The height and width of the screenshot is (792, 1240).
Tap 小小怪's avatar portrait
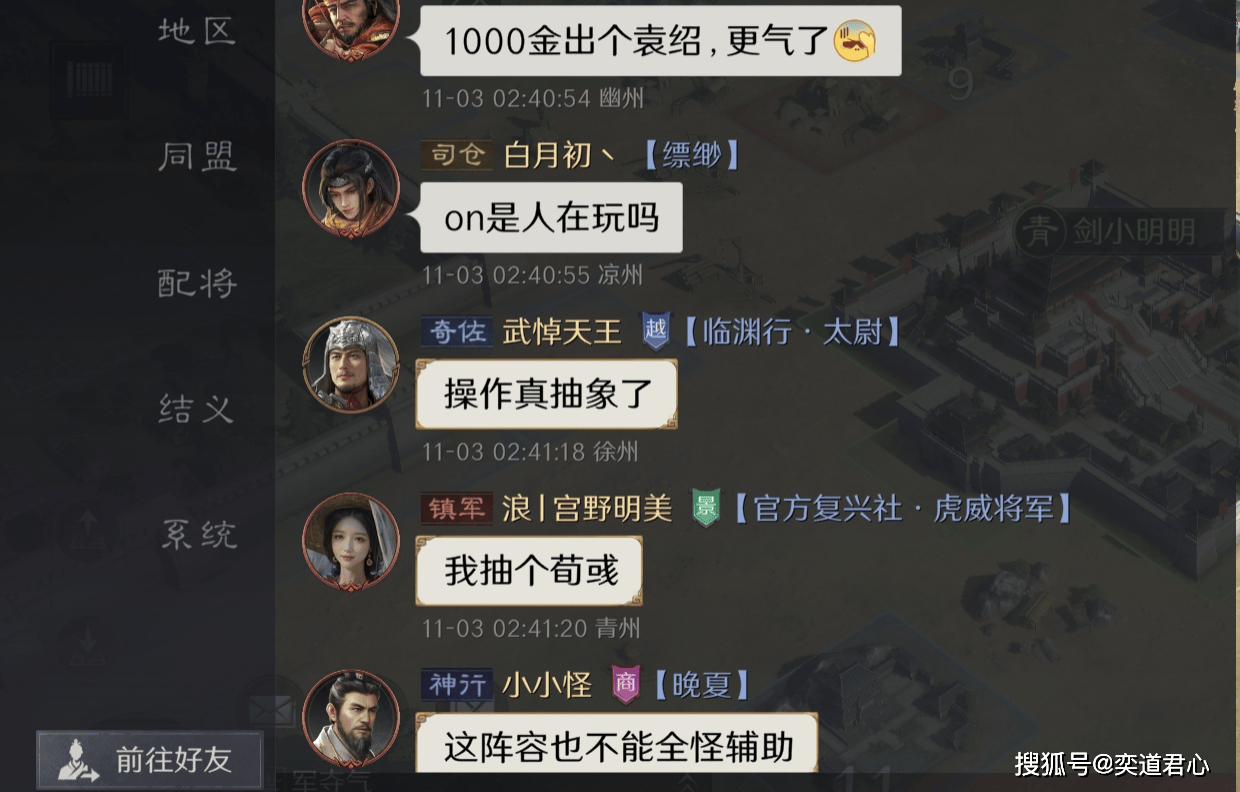[x=351, y=718]
